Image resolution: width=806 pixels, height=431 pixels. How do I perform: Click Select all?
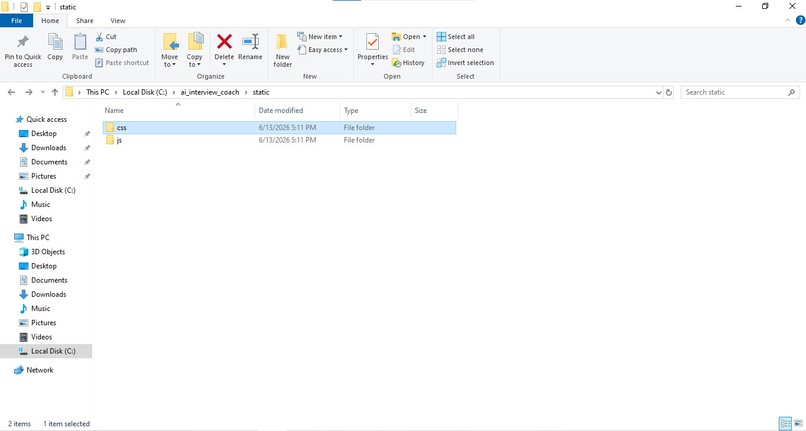456,37
